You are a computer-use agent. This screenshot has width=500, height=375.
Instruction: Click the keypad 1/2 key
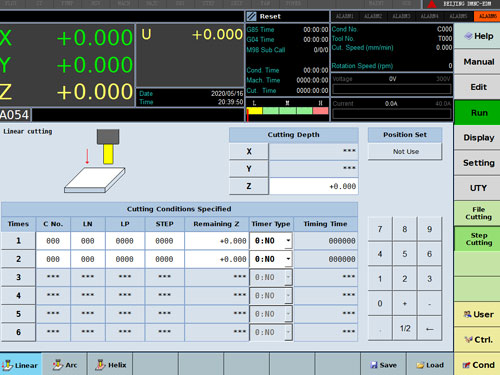pos(405,329)
